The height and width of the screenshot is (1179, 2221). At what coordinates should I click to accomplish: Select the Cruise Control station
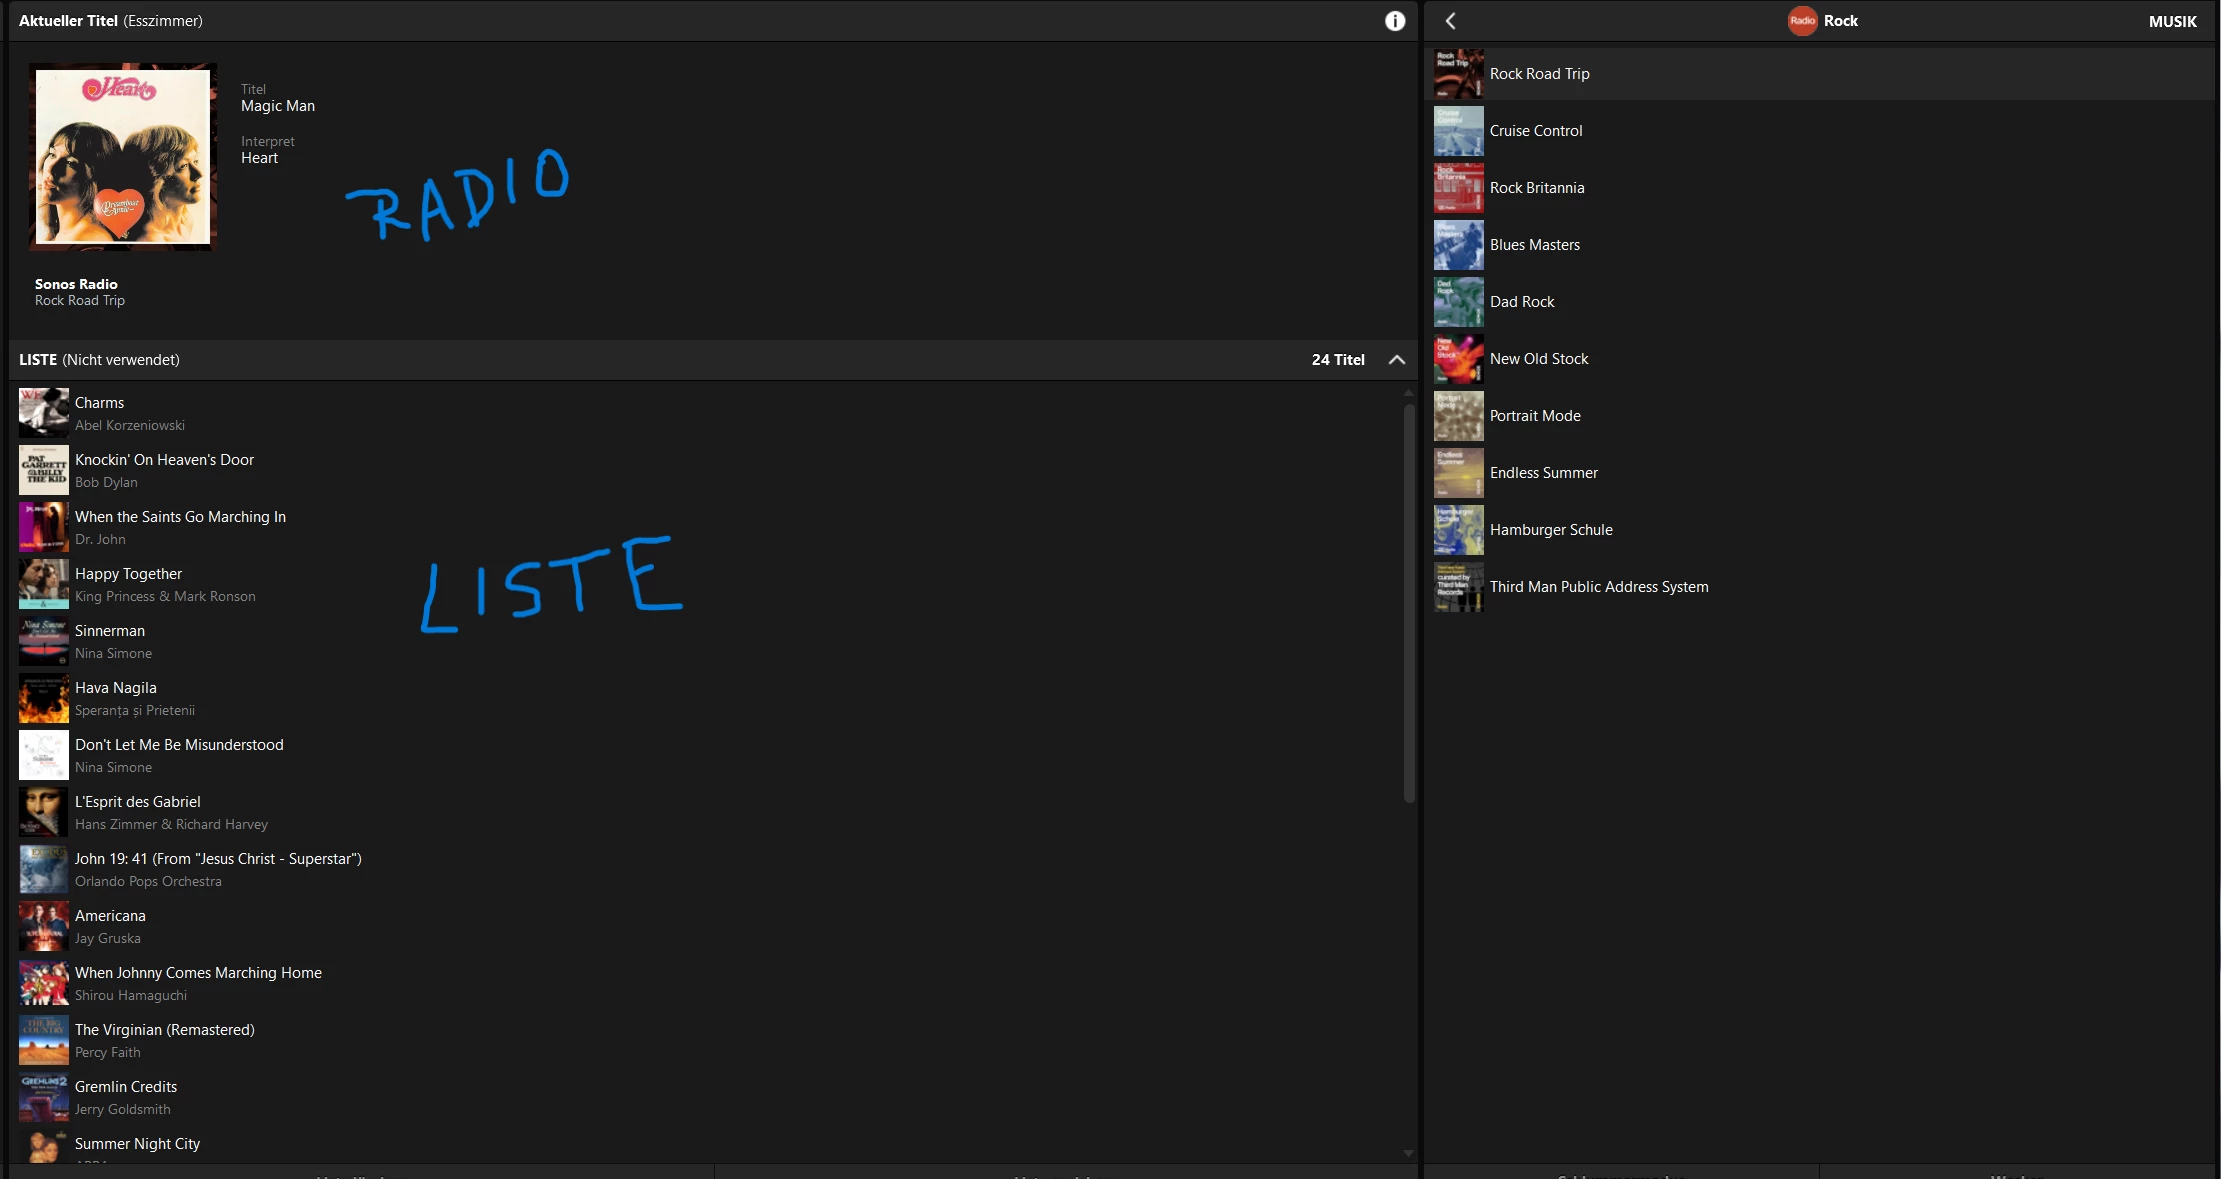1819,131
